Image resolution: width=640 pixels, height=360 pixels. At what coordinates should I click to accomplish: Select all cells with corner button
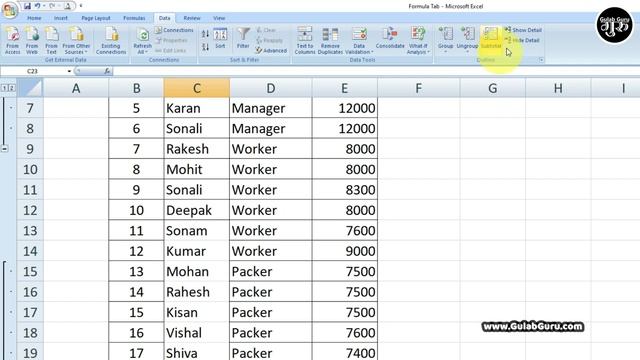pos(30,88)
